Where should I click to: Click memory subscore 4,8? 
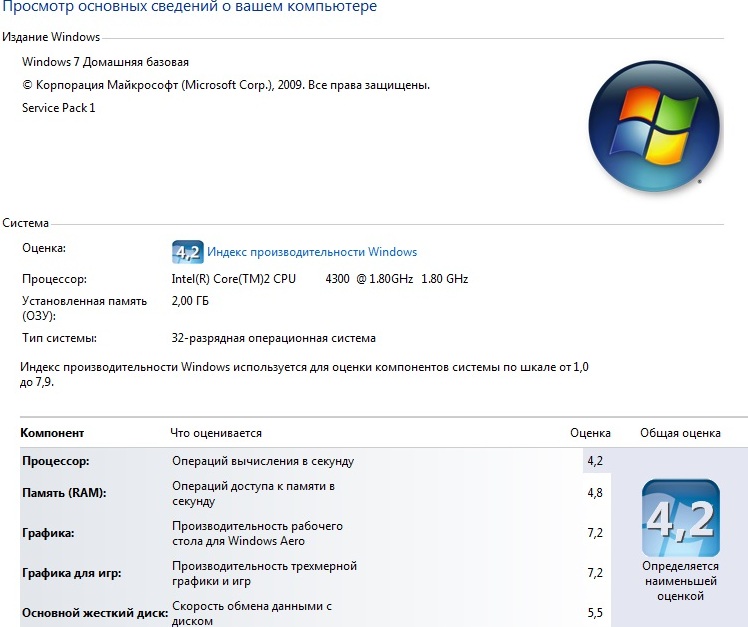coord(595,493)
